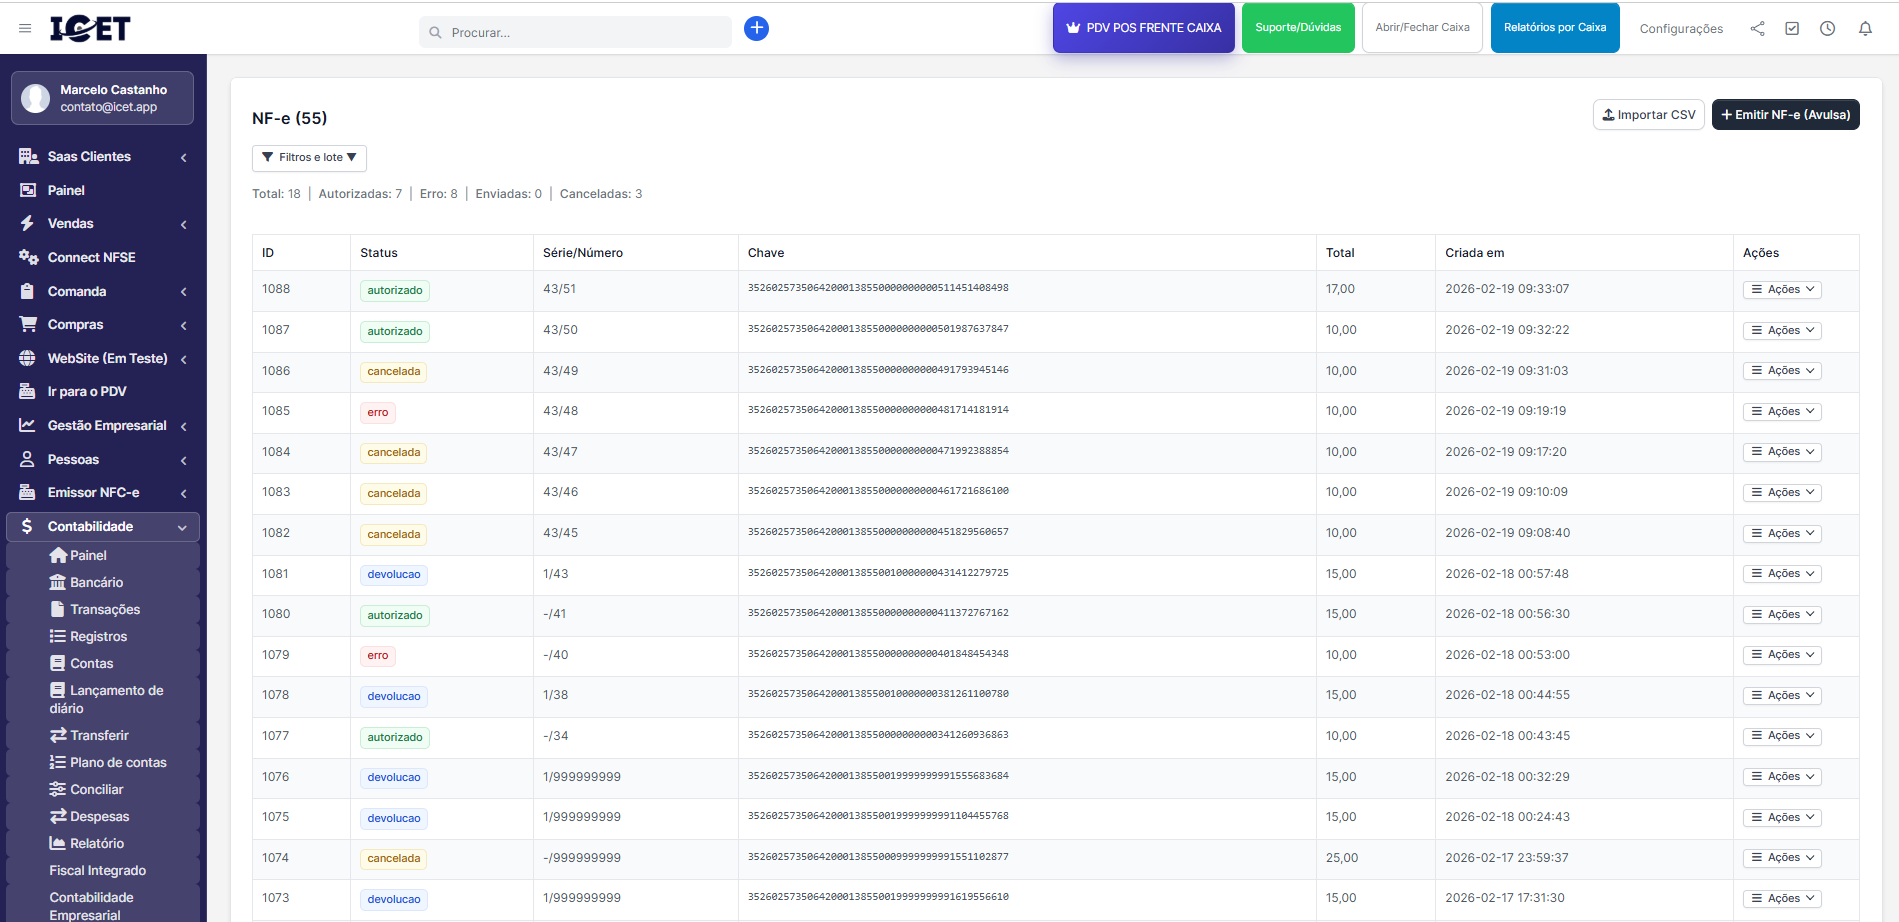This screenshot has width=1899, height=922.
Task: Click the blue plus icon beside search
Action: click(756, 29)
